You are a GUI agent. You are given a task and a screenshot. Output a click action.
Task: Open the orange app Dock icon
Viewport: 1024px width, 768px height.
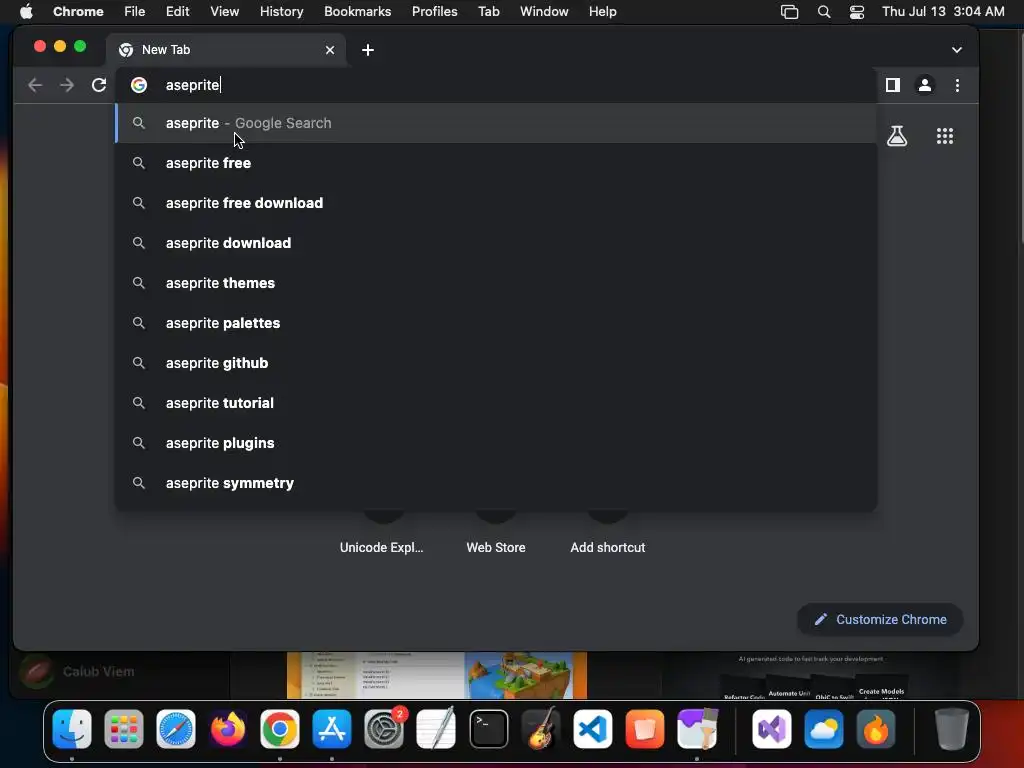(645, 729)
